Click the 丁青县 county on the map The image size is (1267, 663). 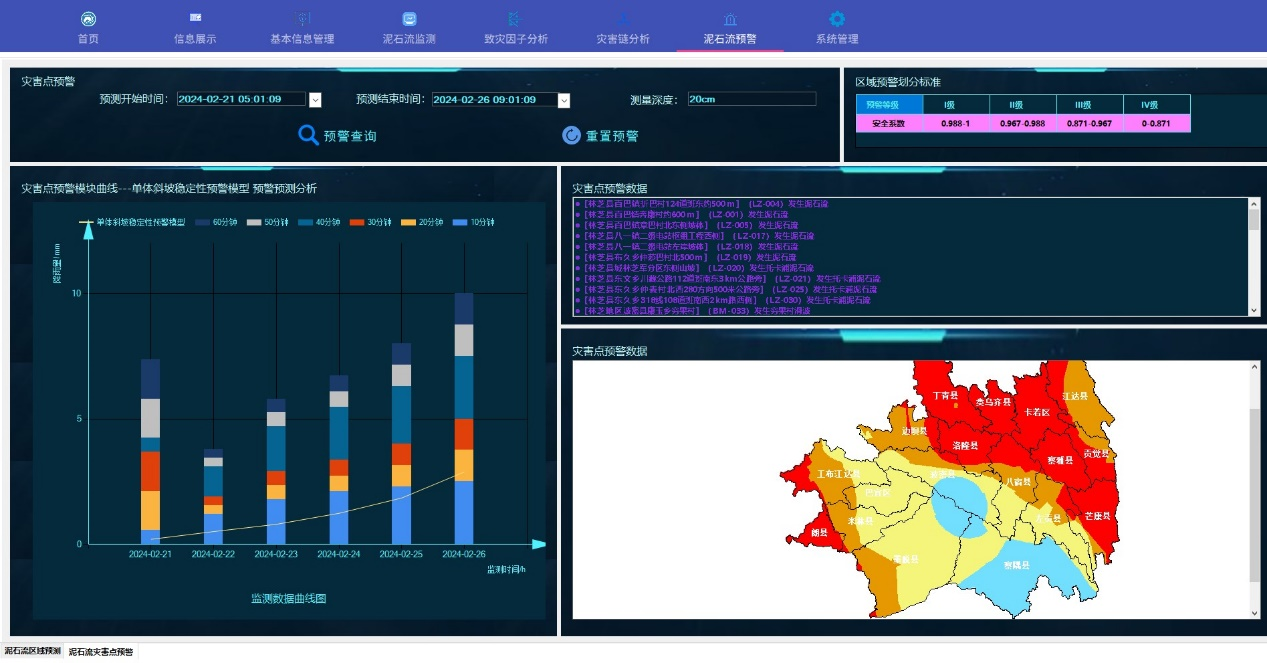(x=945, y=395)
